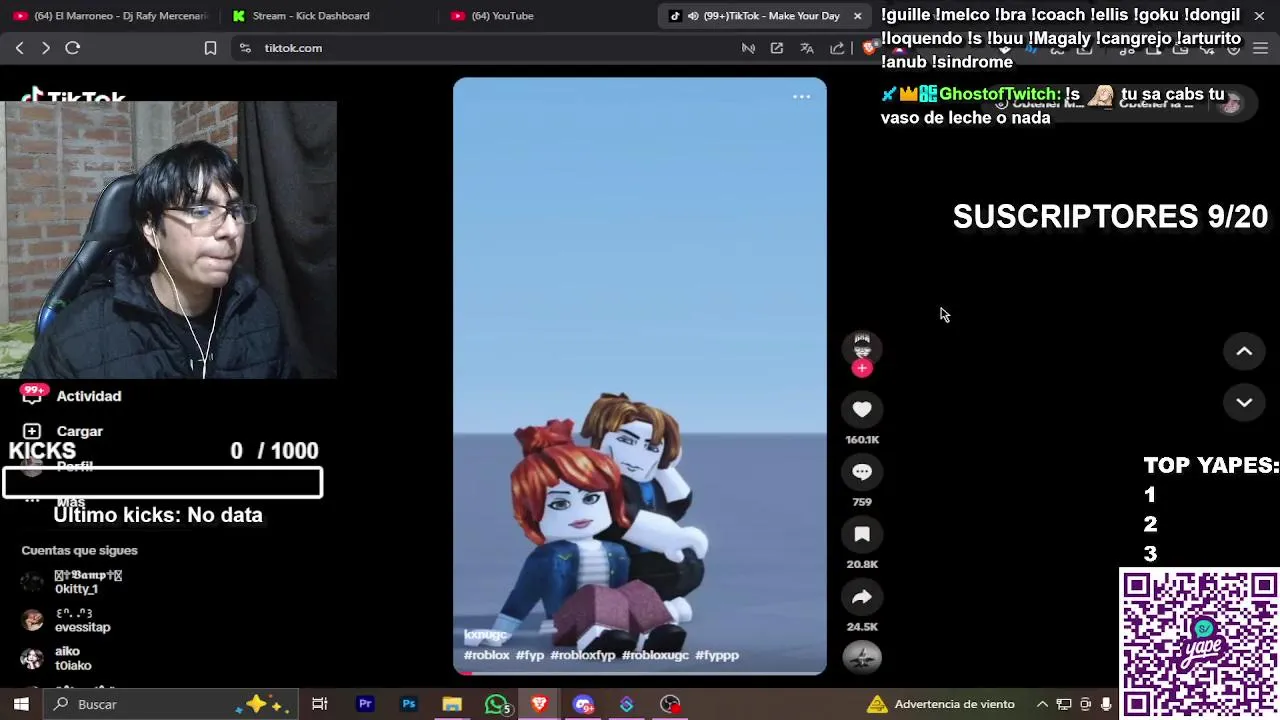
Task: Open the three-dot video options menu
Action: (x=801, y=97)
